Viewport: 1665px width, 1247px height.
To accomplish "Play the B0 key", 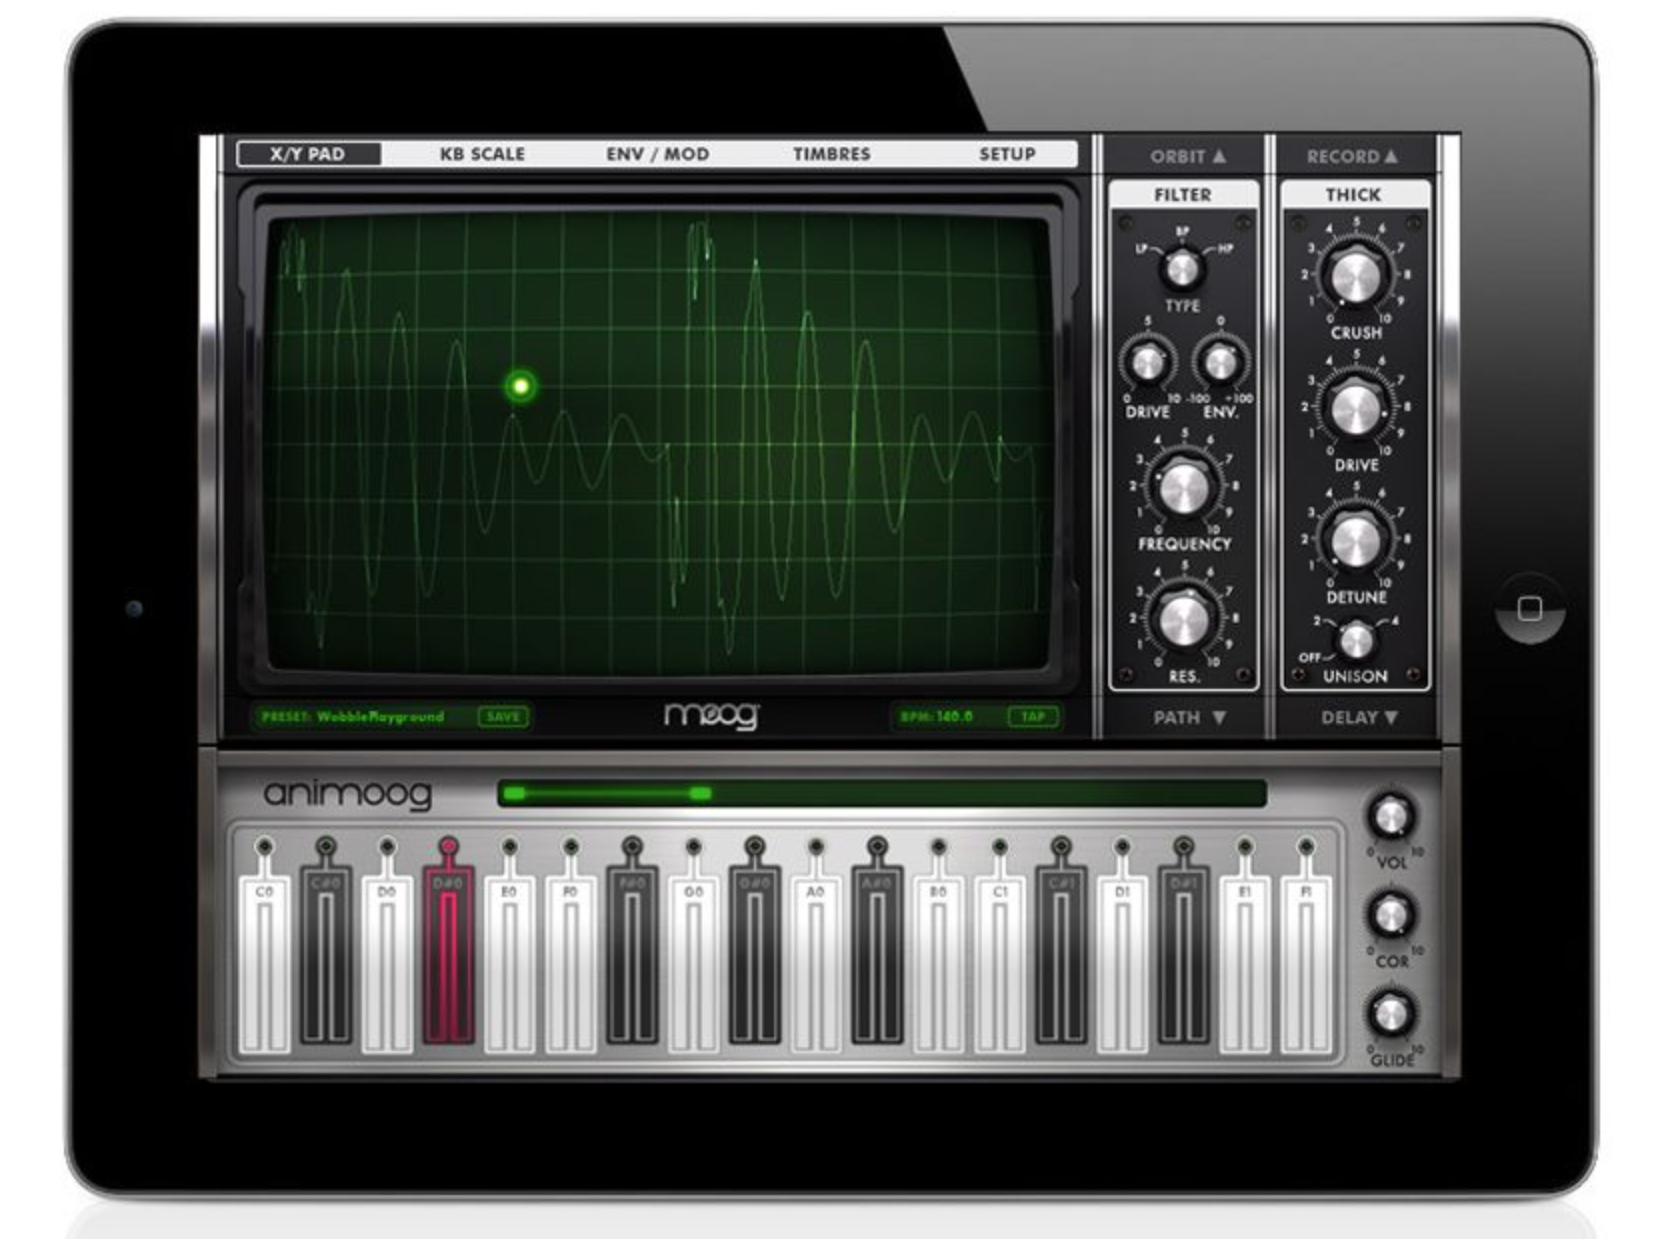I will pyautogui.click(x=938, y=962).
